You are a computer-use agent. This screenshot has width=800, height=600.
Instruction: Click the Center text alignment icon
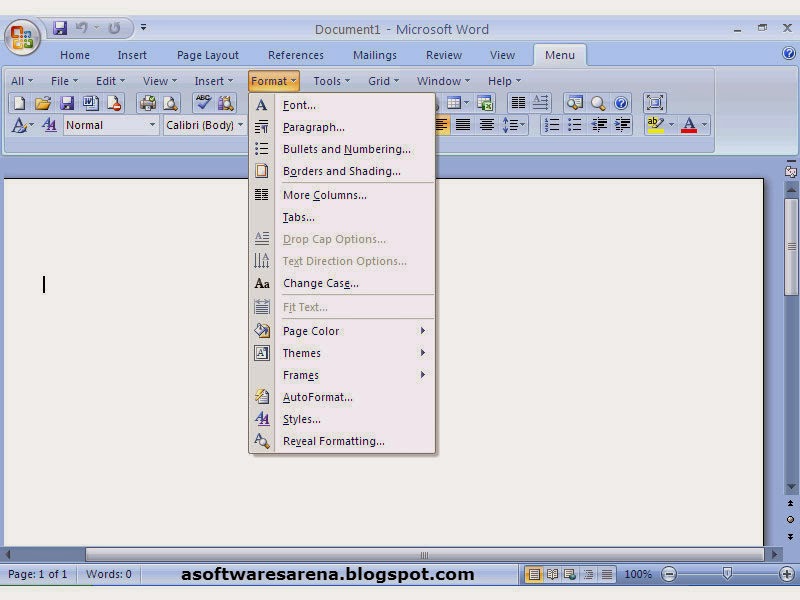487,124
